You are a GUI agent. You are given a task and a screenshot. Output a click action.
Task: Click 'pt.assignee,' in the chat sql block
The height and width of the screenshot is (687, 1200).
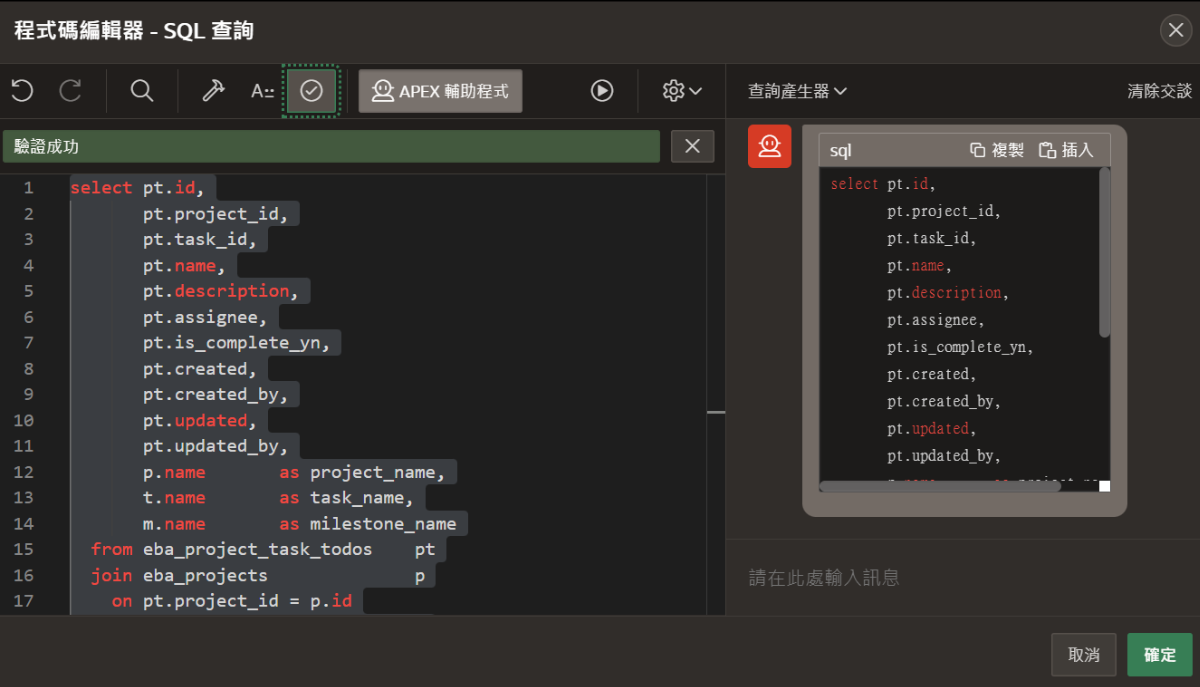936,320
